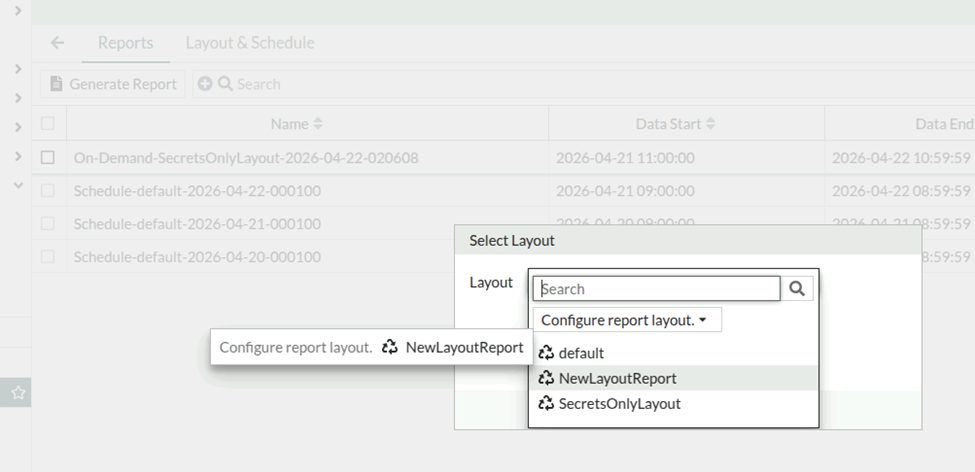
Task: Click the document icon on Generate Report
Action: (x=56, y=84)
